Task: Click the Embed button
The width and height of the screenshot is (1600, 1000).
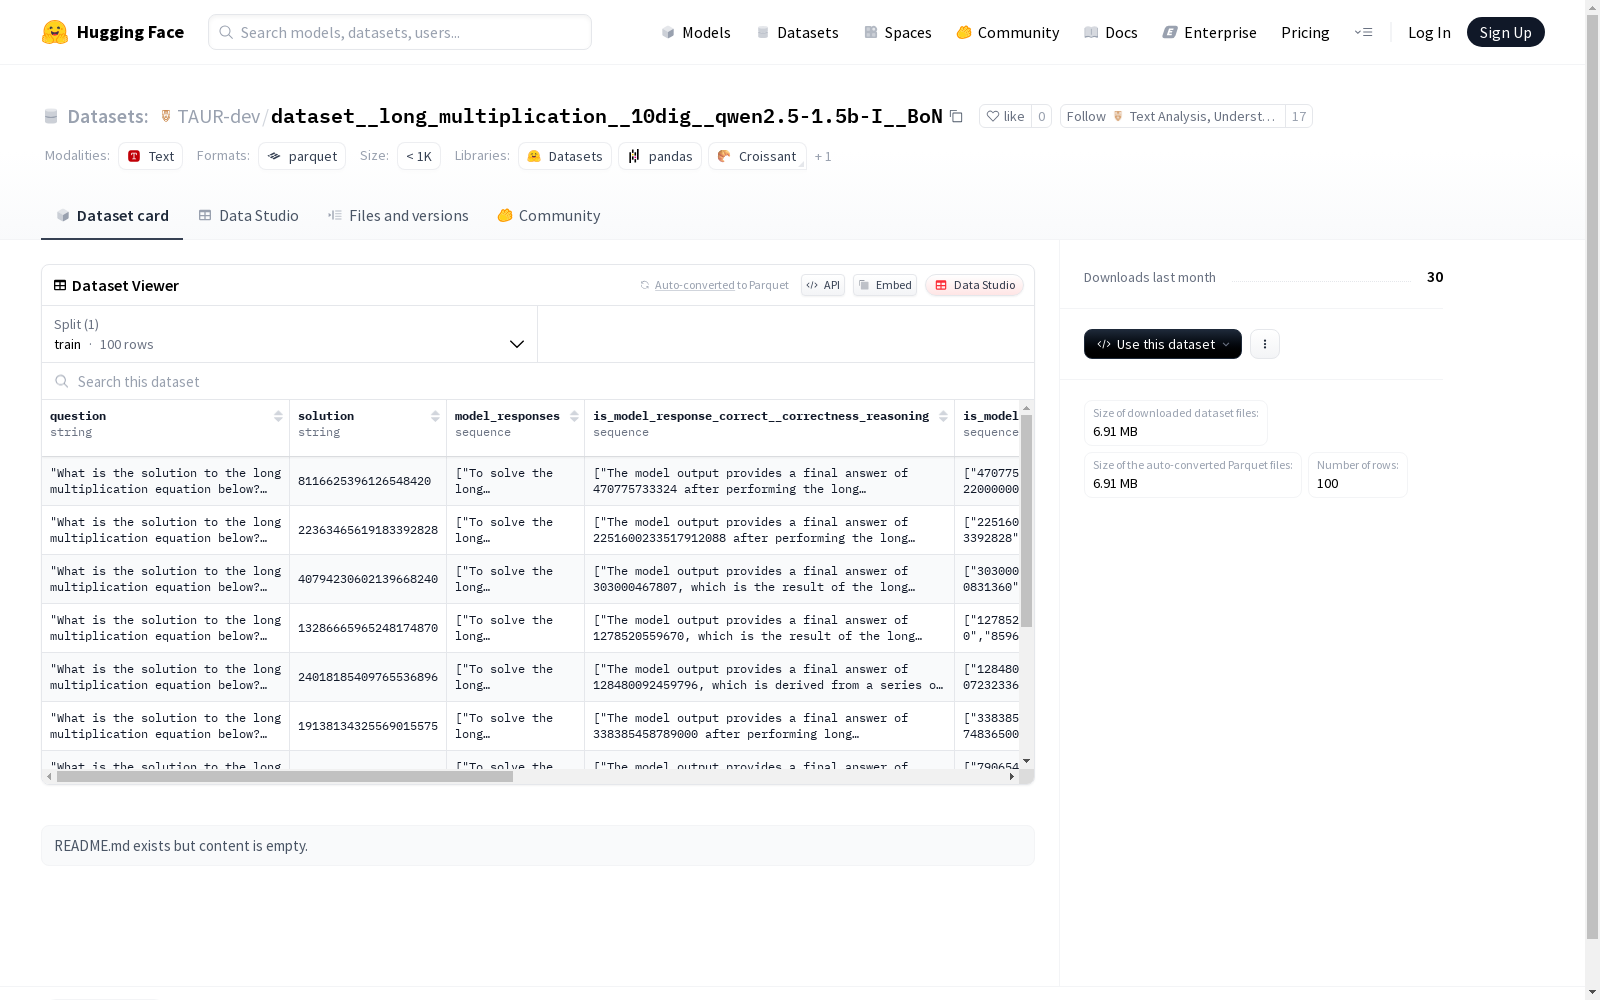Action: [885, 285]
